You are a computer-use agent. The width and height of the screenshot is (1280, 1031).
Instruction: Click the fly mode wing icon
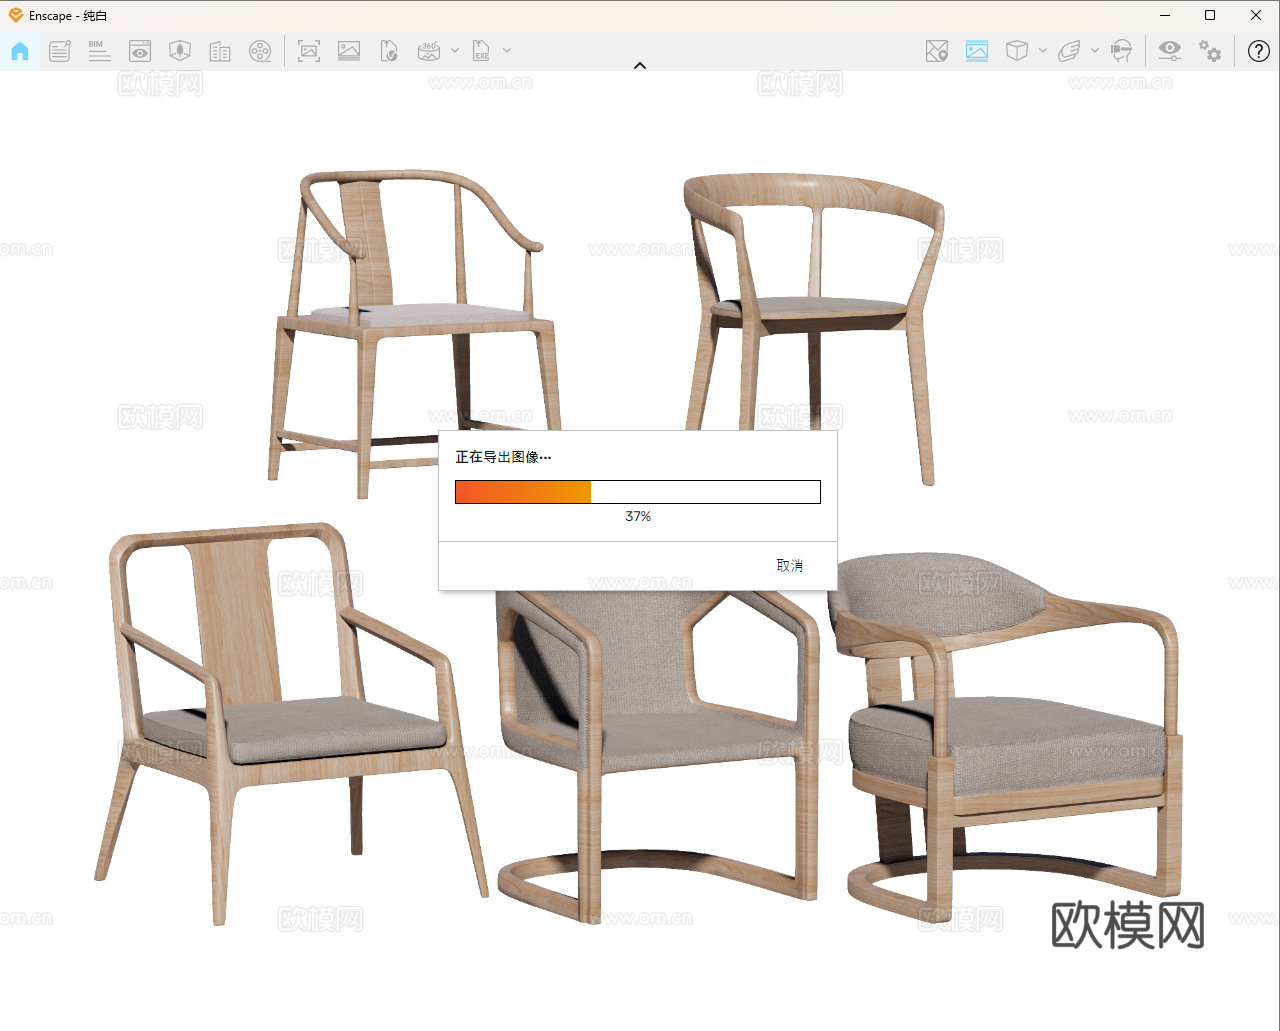click(1069, 51)
